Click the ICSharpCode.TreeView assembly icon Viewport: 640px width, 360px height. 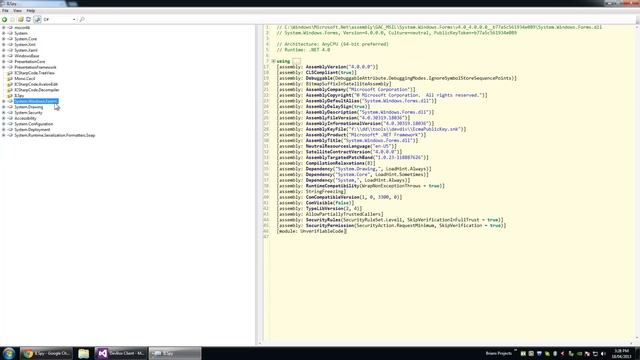click(10, 73)
